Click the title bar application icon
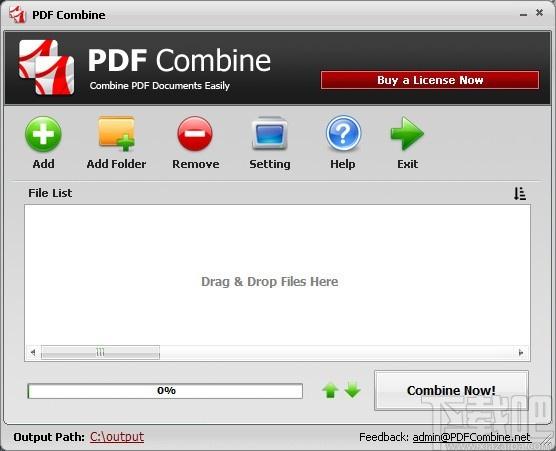The width and height of the screenshot is (556, 451). point(17,15)
